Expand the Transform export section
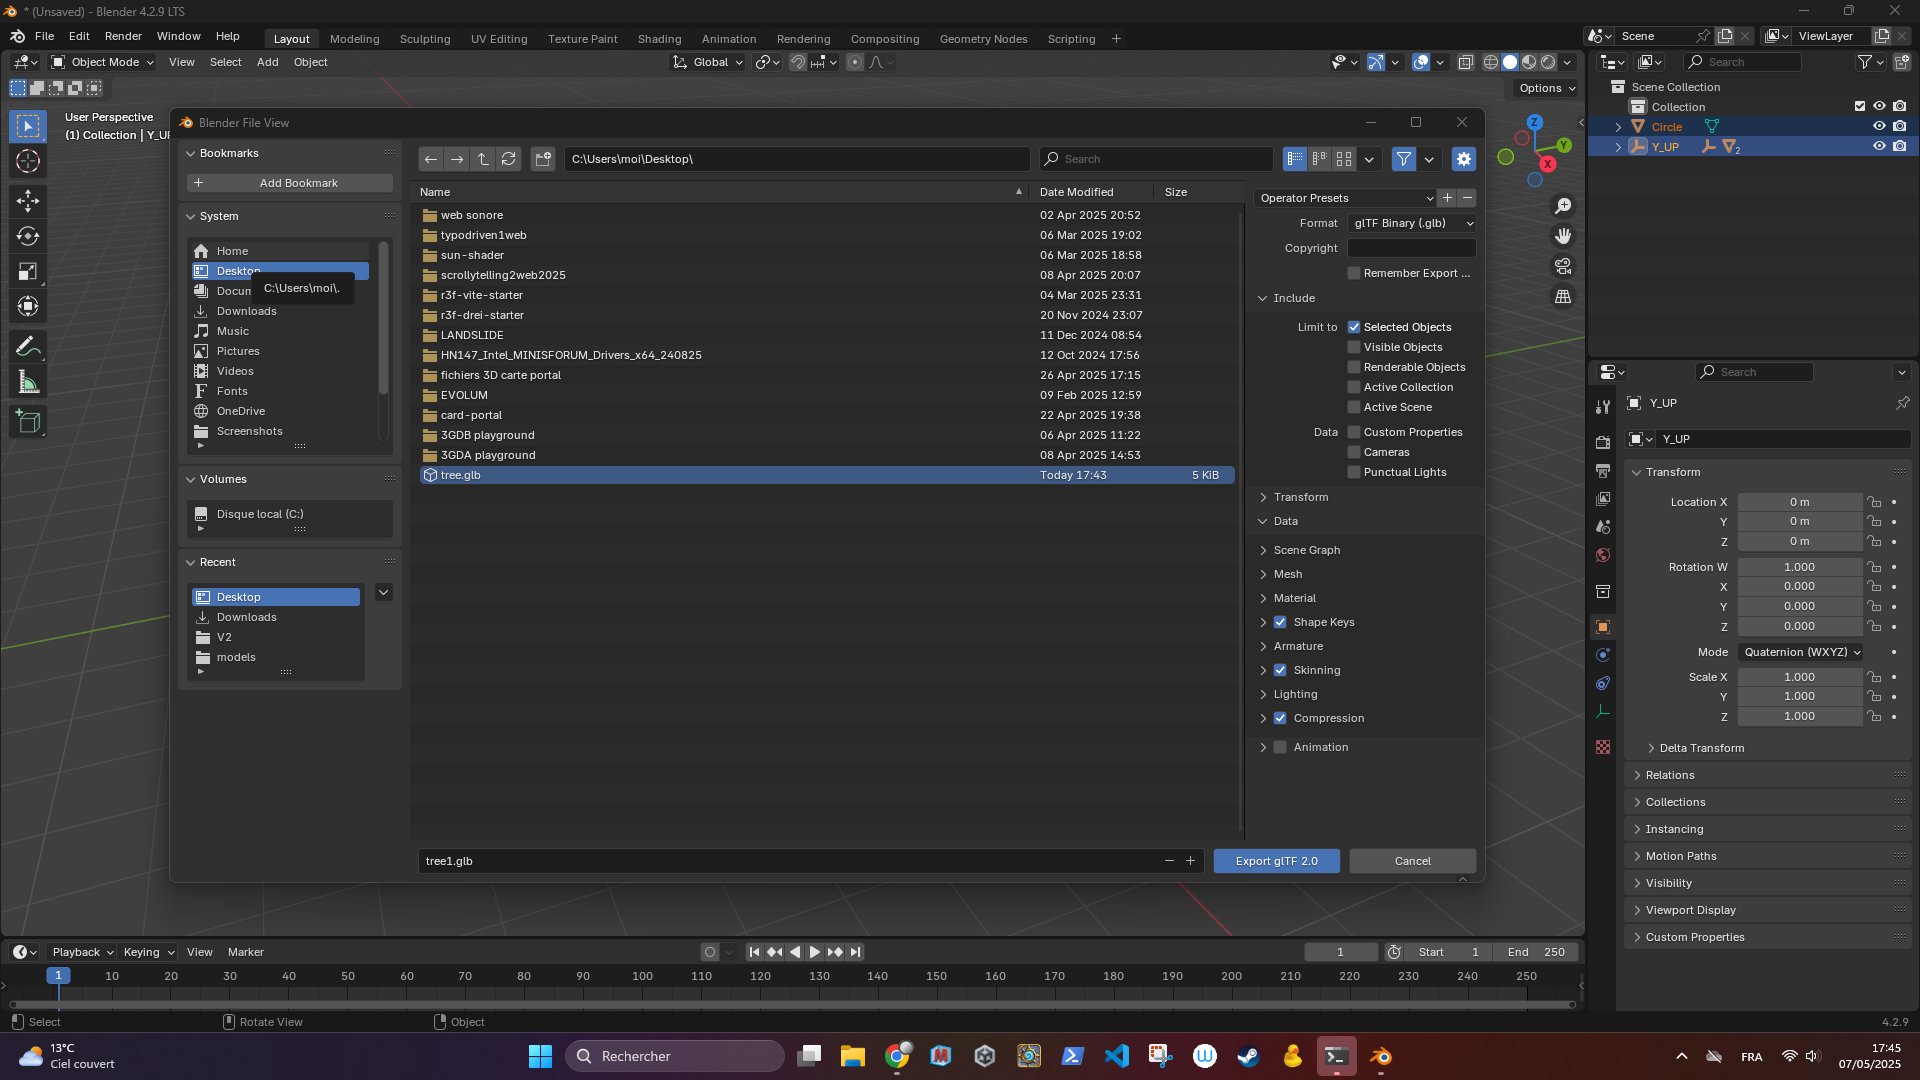This screenshot has height=1080, width=1920. (1300, 497)
